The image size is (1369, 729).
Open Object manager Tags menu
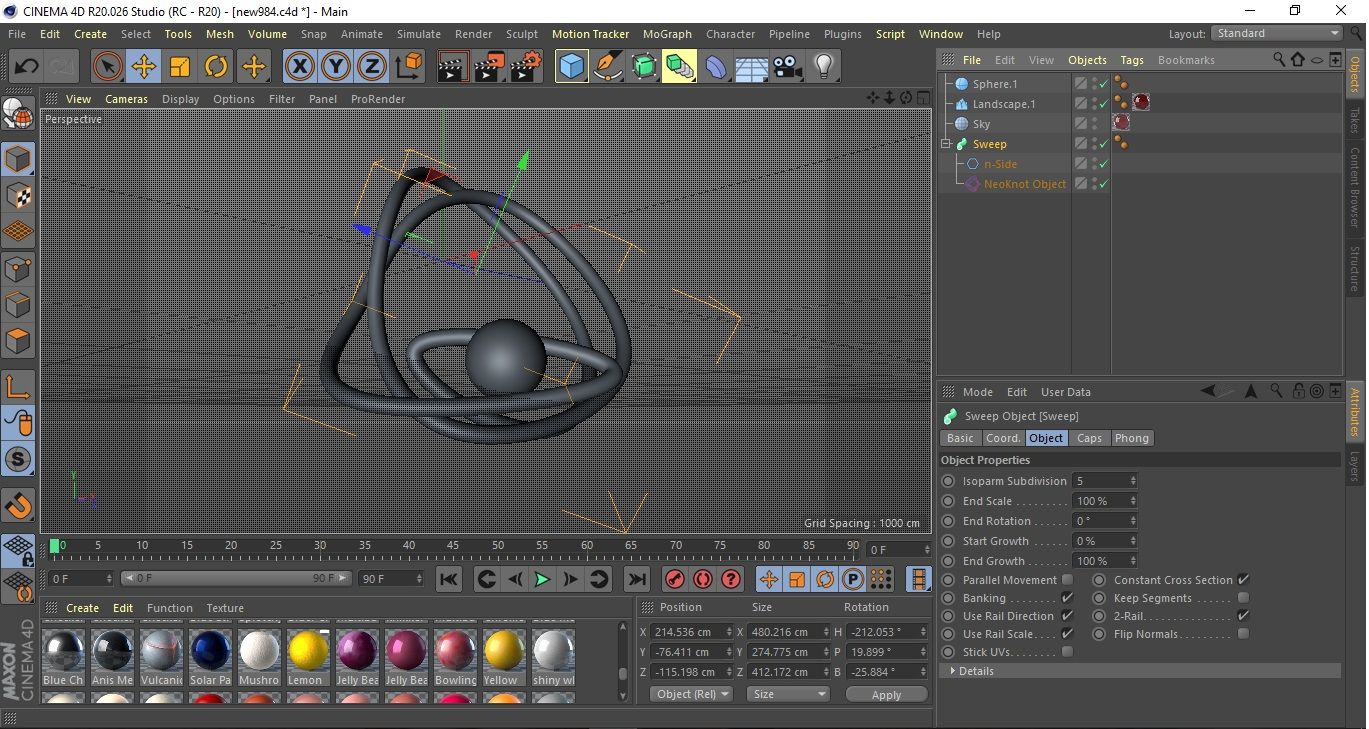(1131, 60)
